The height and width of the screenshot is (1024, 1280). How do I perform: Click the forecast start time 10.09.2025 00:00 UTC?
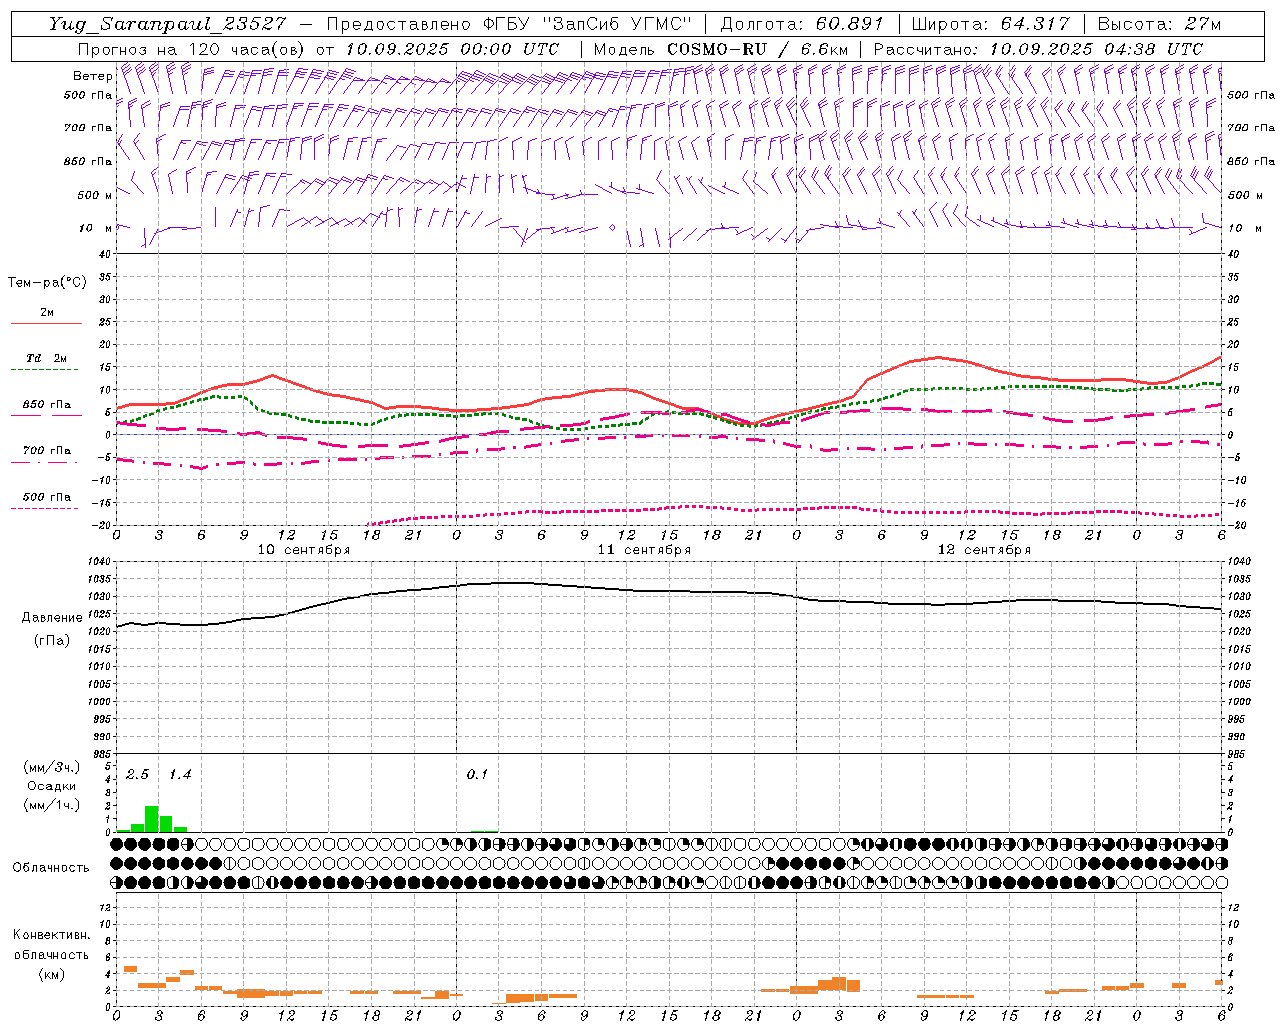pyautogui.click(x=451, y=49)
